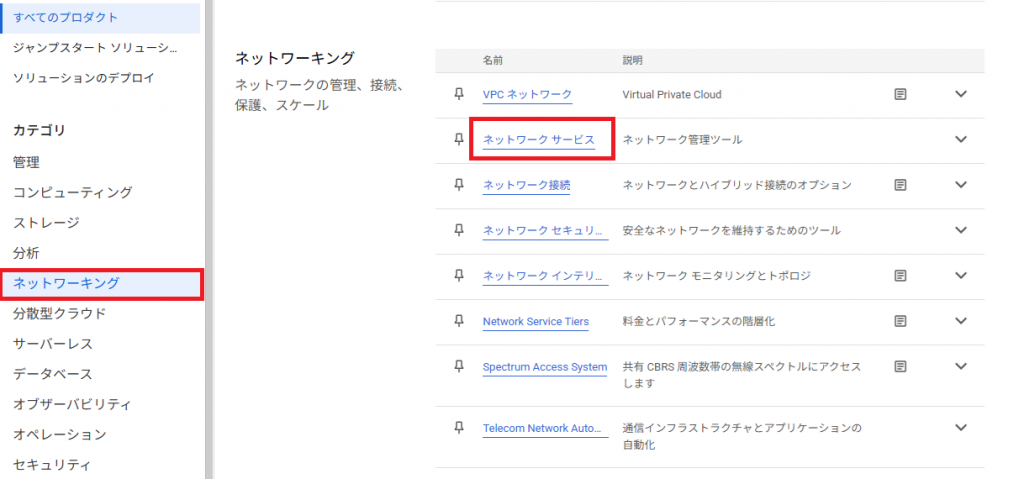Expand the ネットワーク サービス row

[x=961, y=139]
